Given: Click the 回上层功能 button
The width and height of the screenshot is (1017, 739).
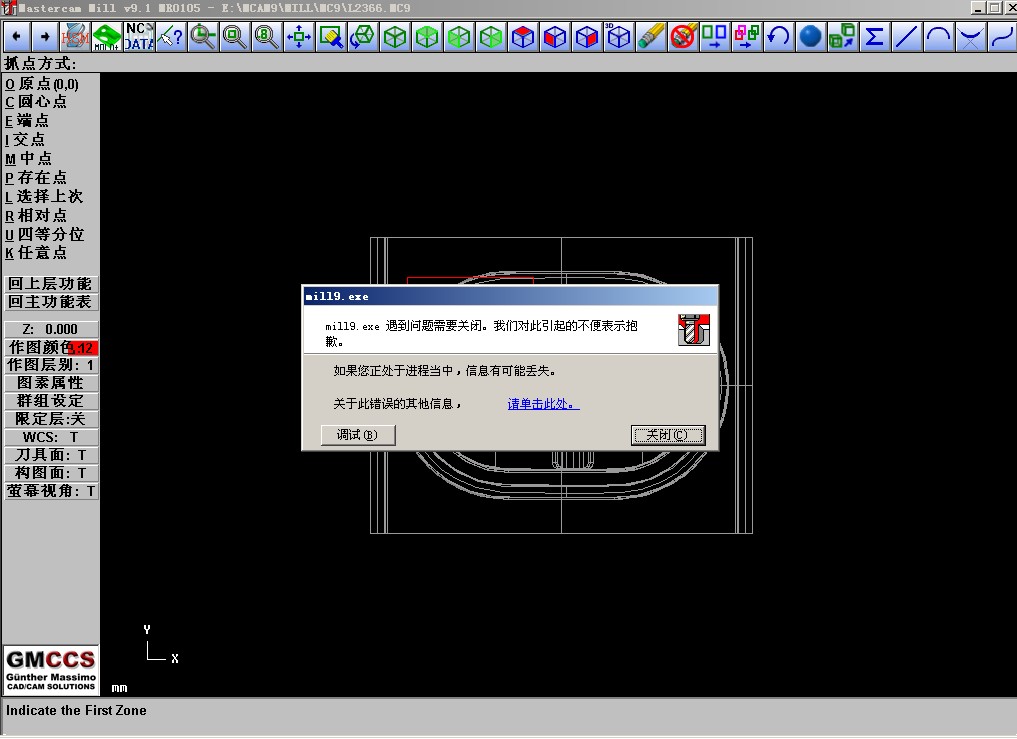Looking at the screenshot, I should [51, 284].
